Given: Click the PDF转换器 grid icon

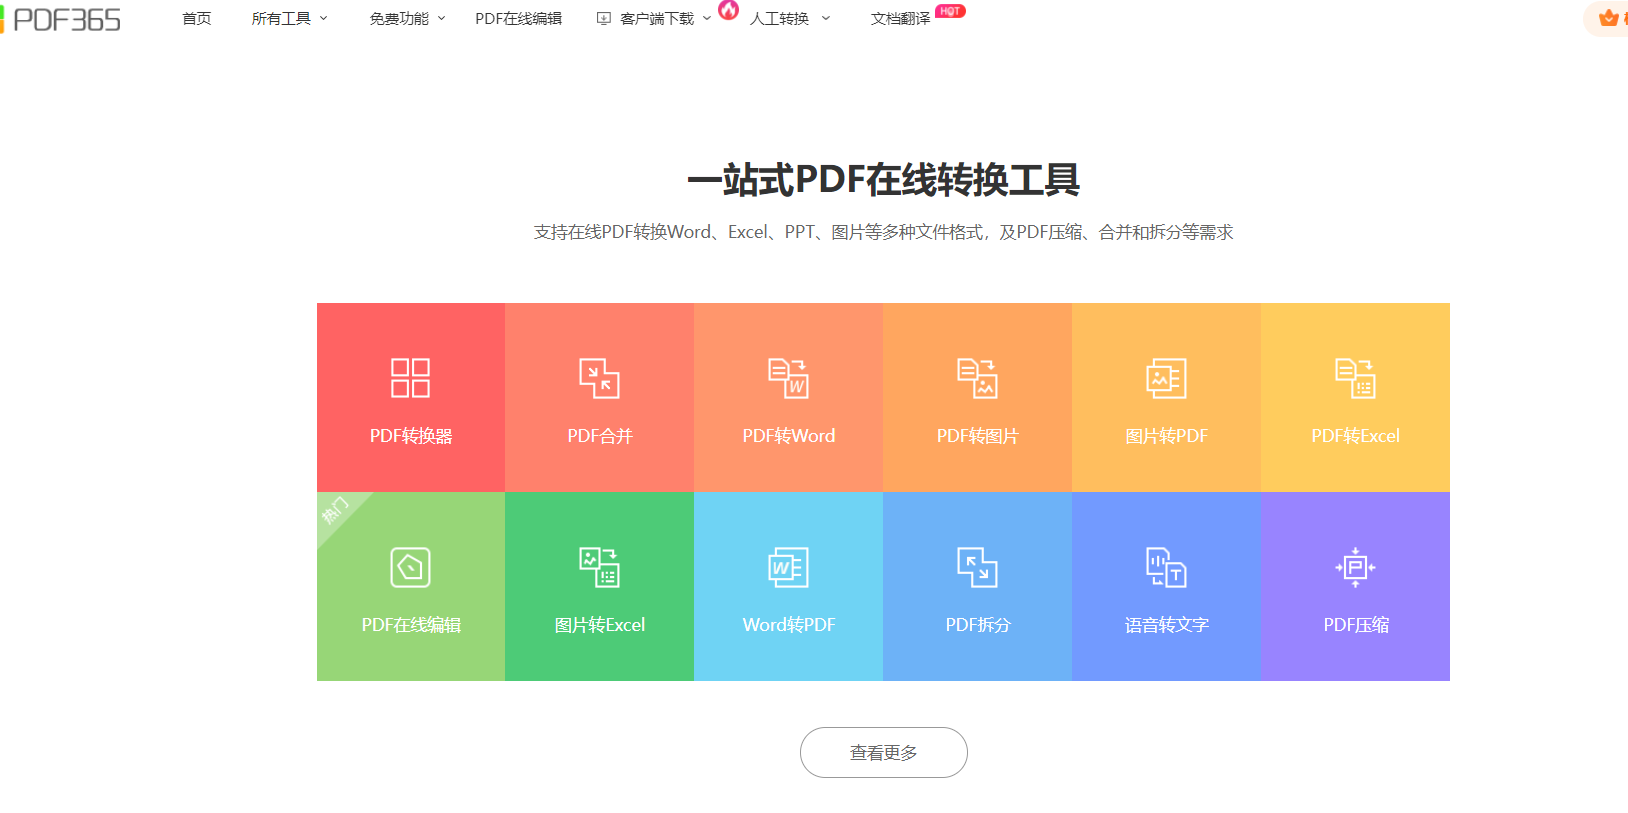Looking at the screenshot, I should [410, 378].
